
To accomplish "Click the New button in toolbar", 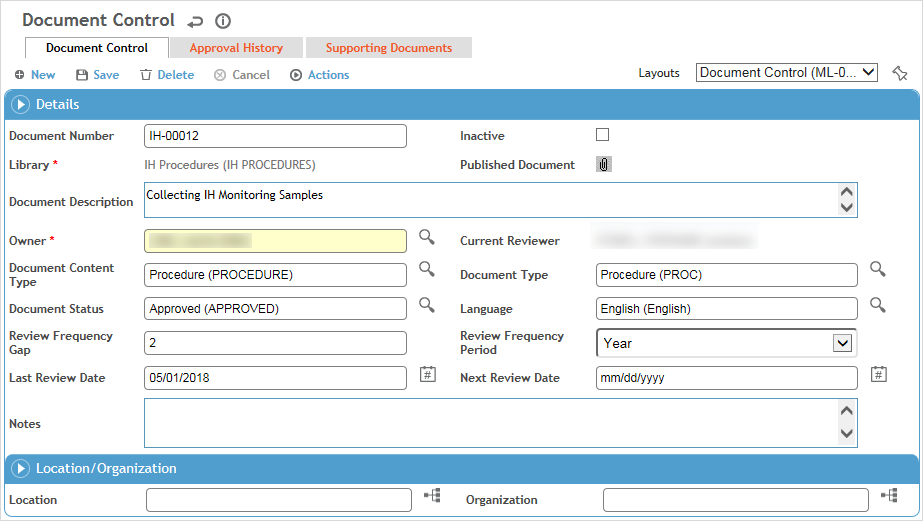I will [35, 75].
